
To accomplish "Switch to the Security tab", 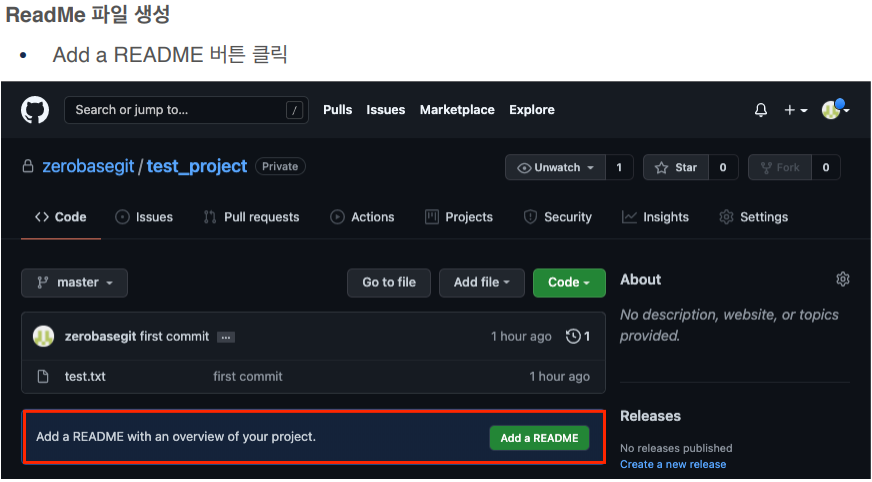I will [x=558, y=217].
